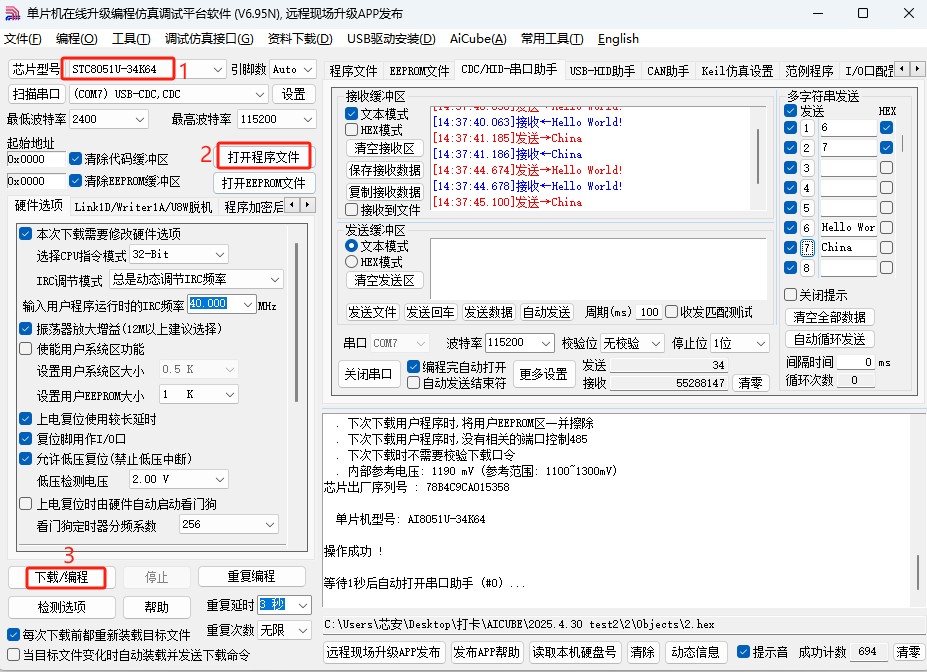Toggle 本次下载需要修改硬件选项 checkbox
This screenshot has height=672, width=927.
tap(25, 233)
